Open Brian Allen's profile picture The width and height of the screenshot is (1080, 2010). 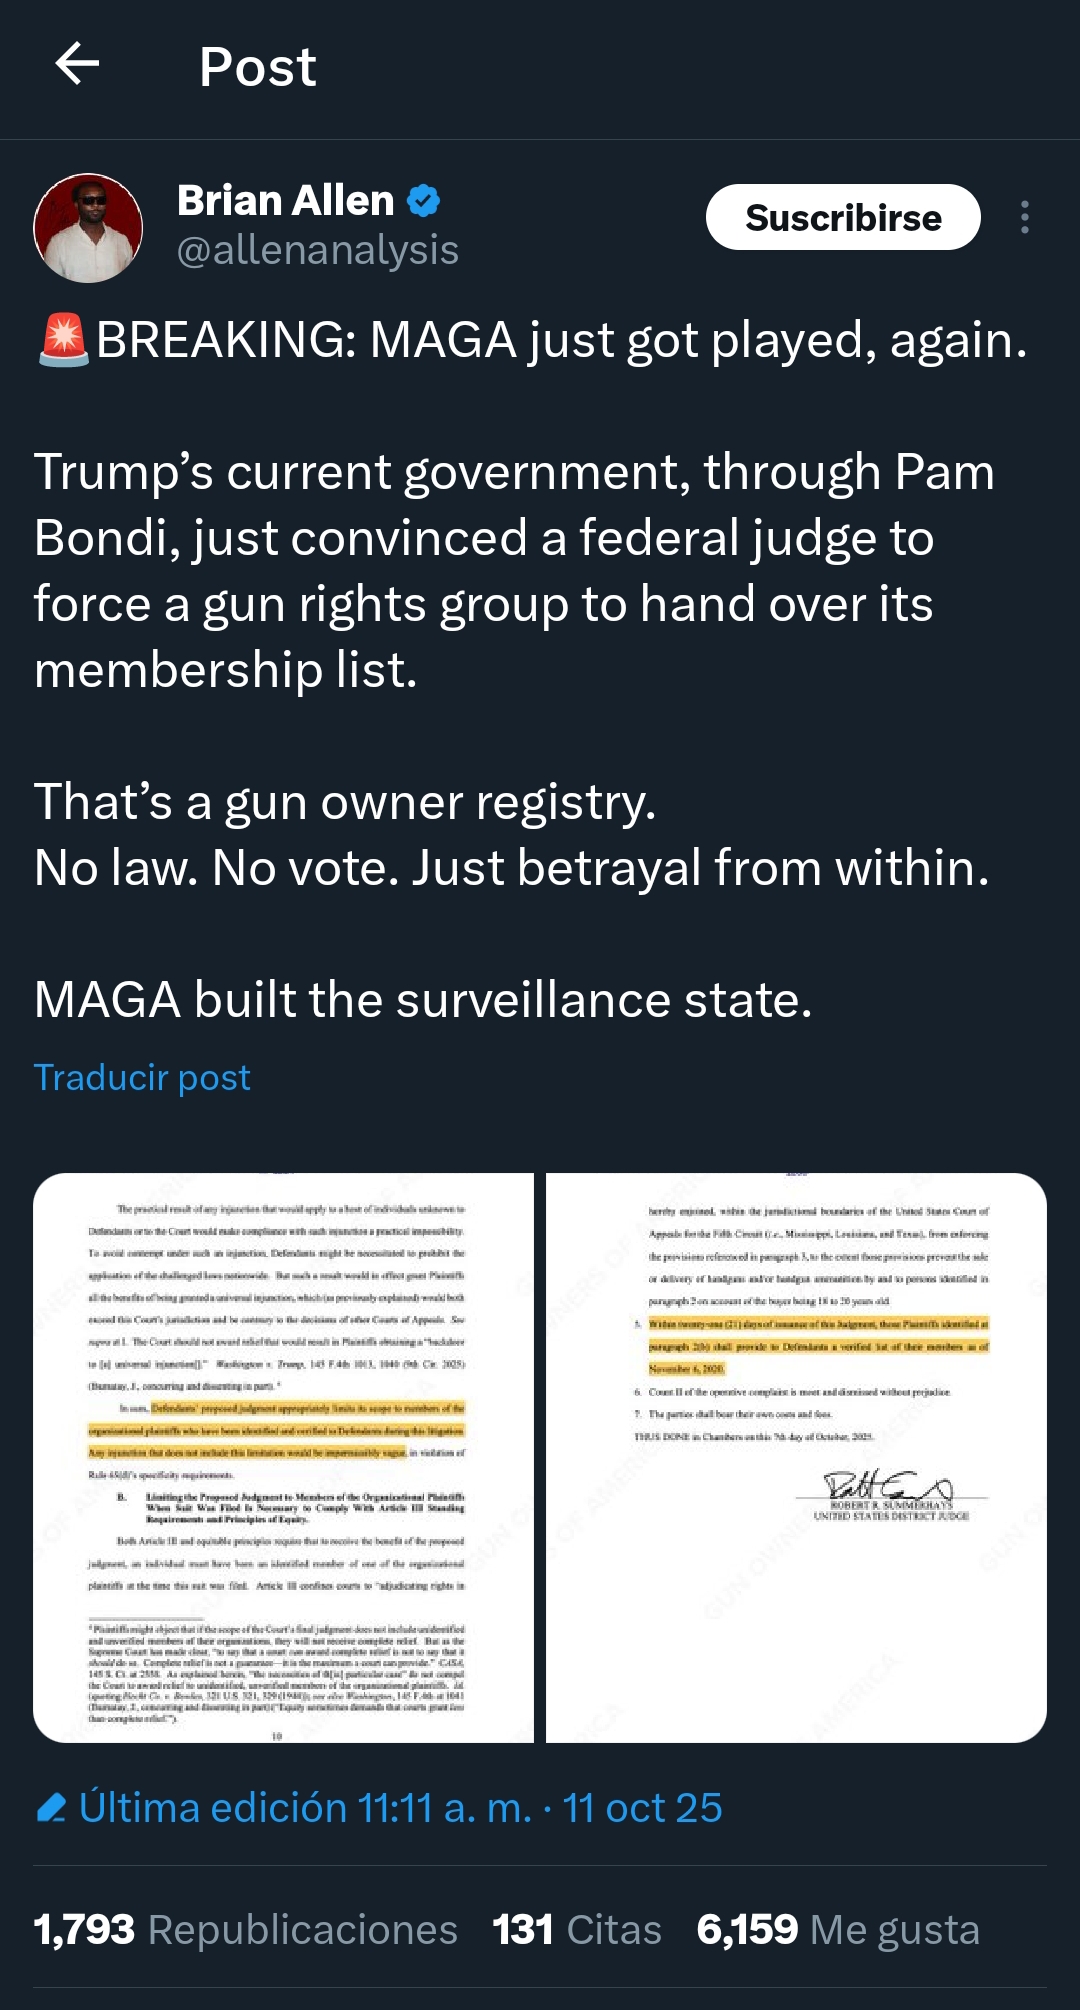coord(88,228)
